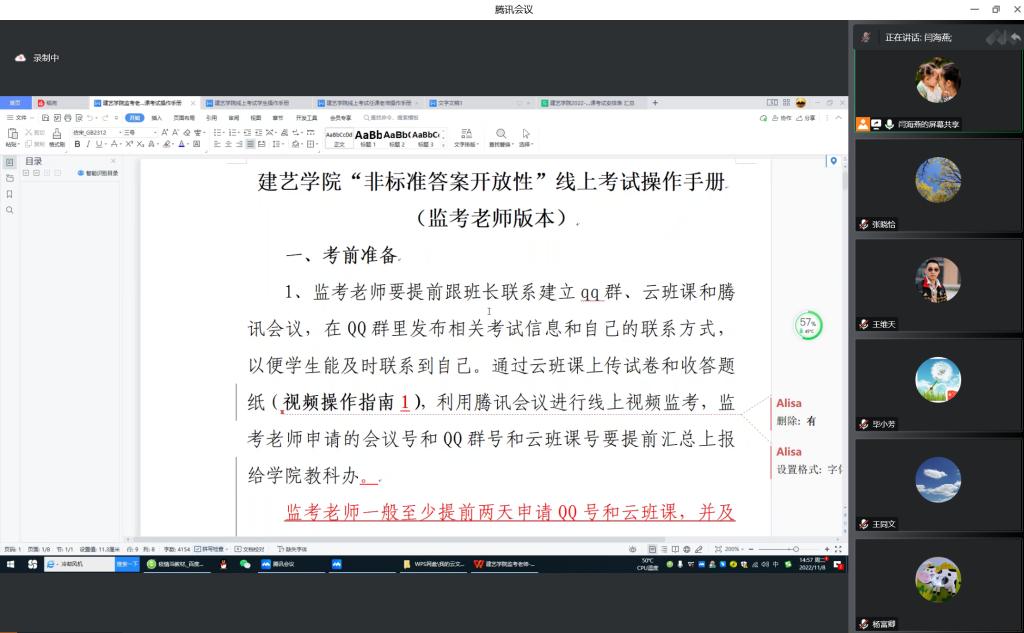The image size is (1024, 633).
Task: Center-align the paragraph text
Action: [228, 144]
